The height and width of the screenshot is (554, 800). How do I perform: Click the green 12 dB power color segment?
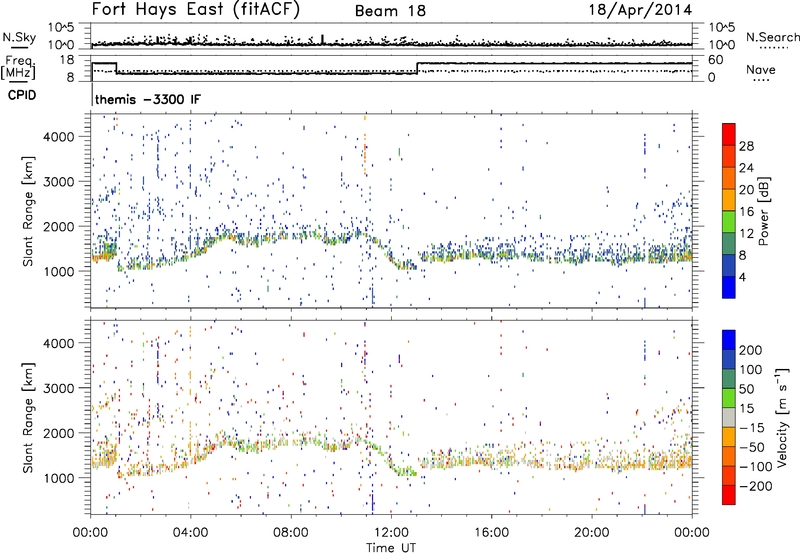pyautogui.click(x=729, y=222)
